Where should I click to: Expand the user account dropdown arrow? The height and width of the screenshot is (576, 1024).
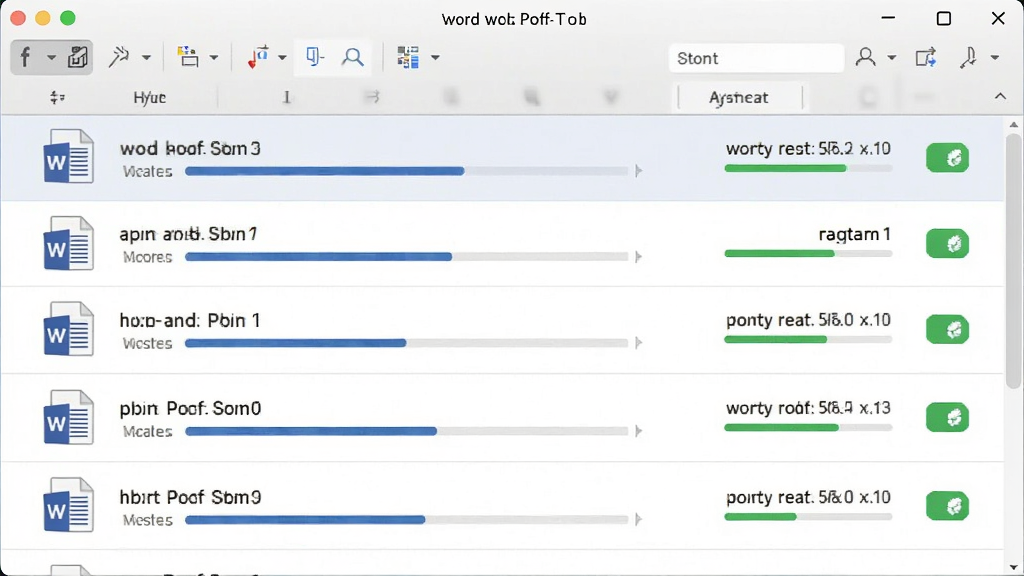(891, 58)
